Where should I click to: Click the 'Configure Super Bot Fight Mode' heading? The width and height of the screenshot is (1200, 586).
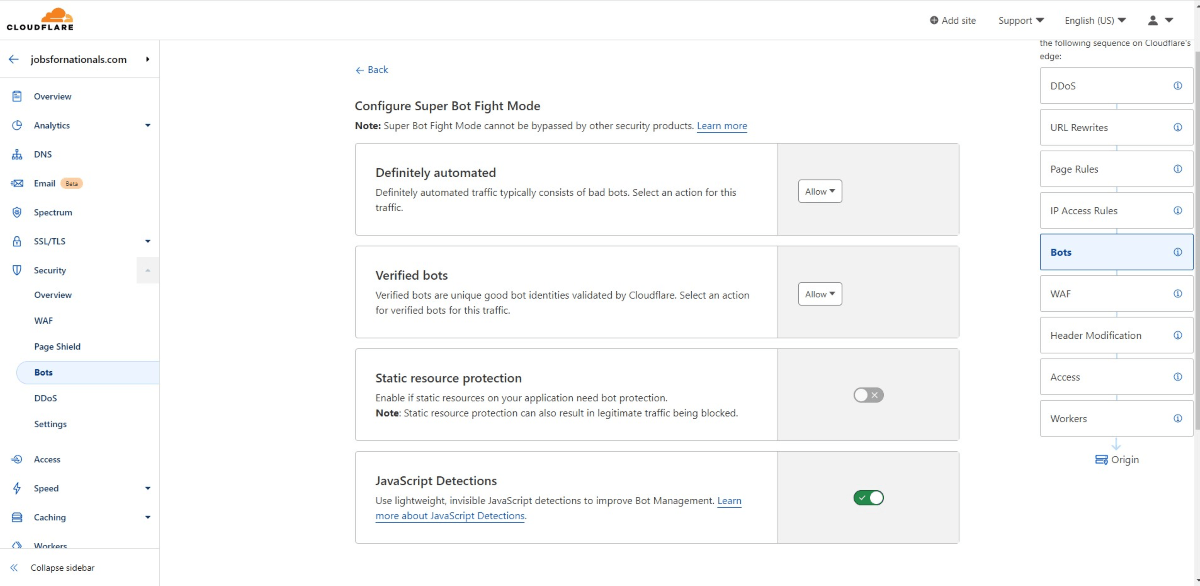[x=447, y=106]
